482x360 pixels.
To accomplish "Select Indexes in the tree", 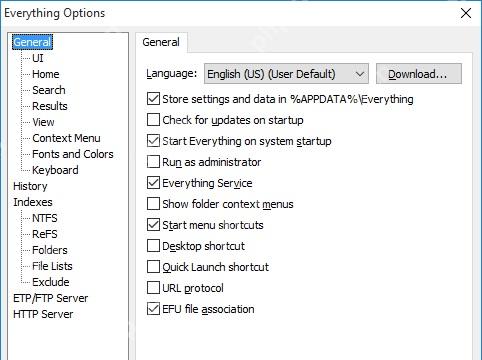I will tap(33, 202).
